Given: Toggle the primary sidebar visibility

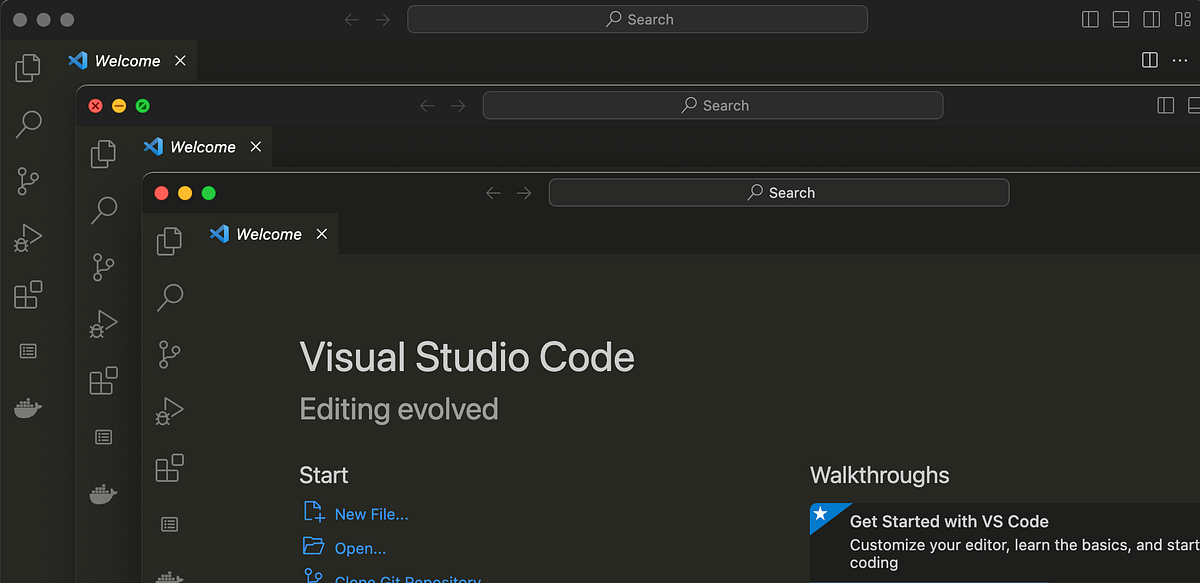Looking at the screenshot, I should point(1090,19).
